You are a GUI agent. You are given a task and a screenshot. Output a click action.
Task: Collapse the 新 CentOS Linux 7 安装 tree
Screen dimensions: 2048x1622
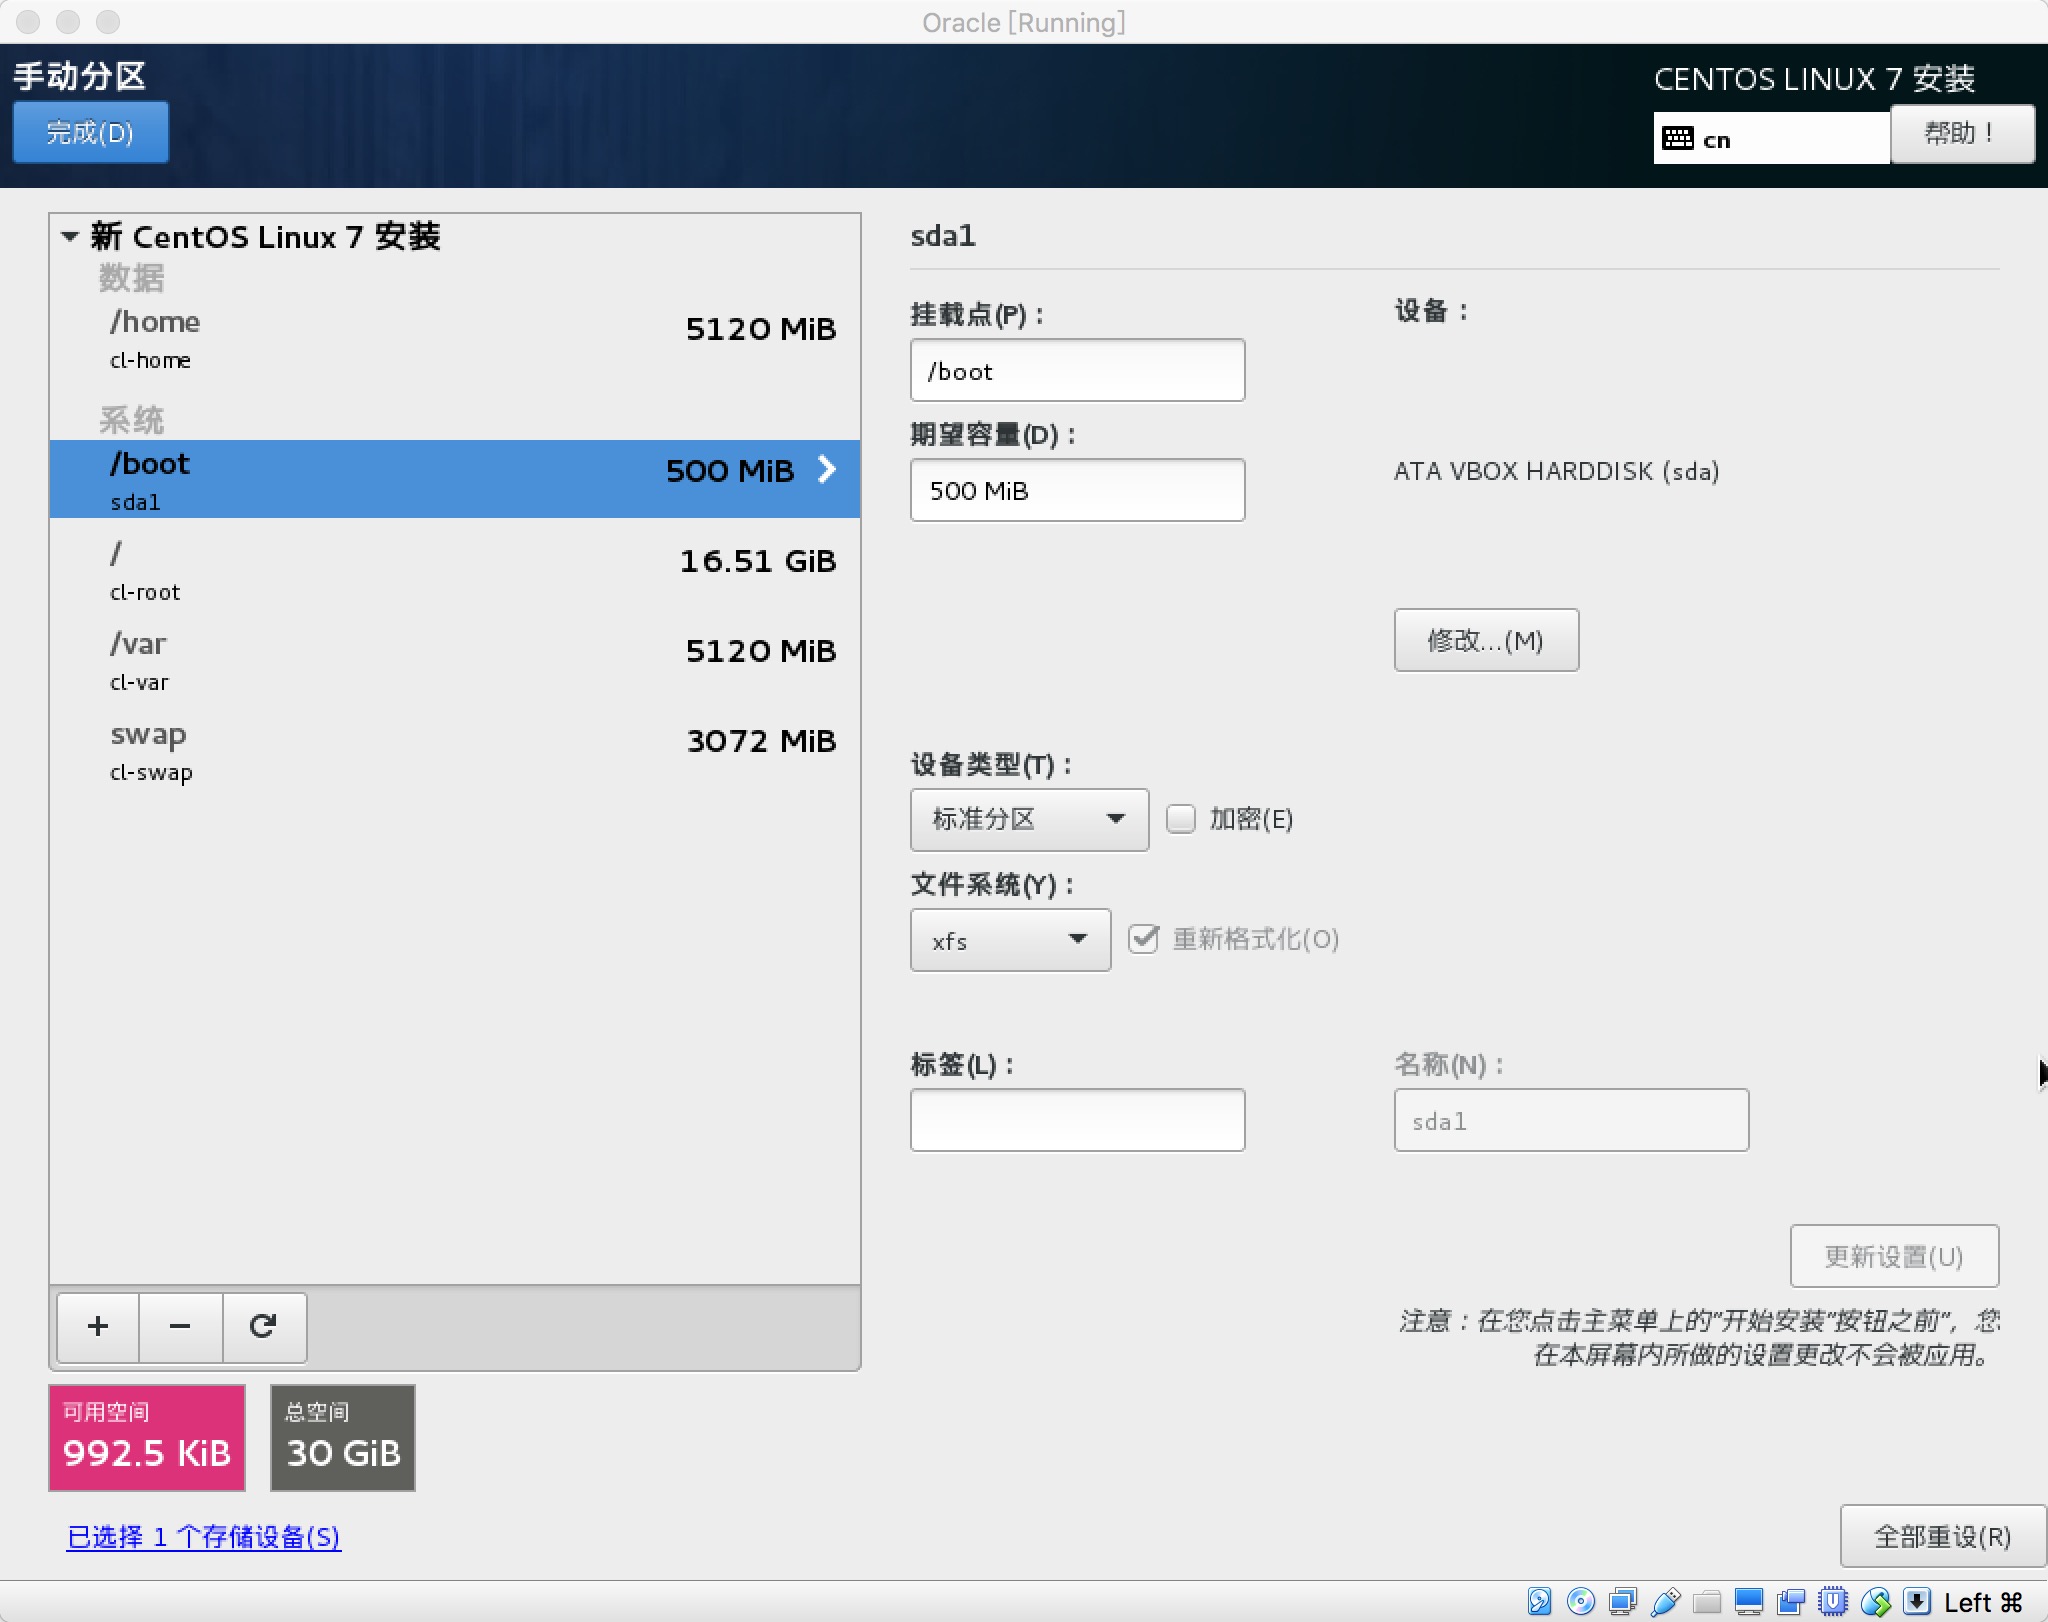tap(70, 237)
